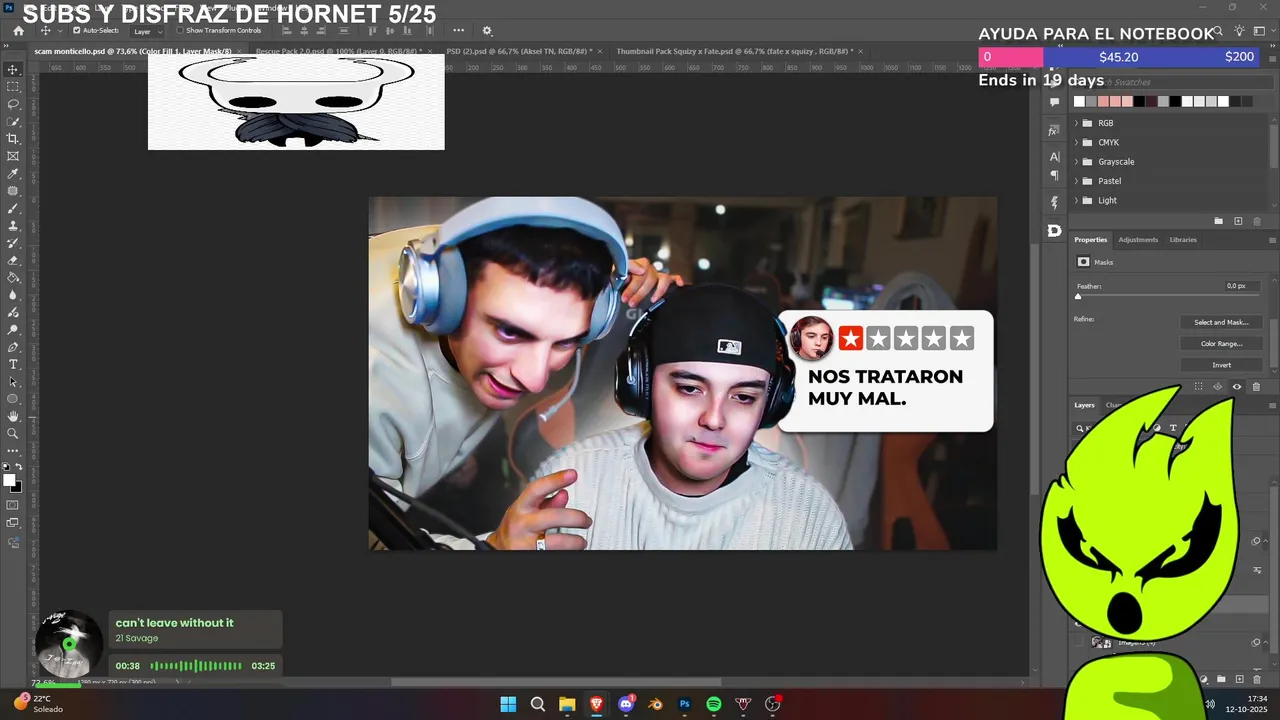Image resolution: width=1280 pixels, height=720 pixels.
Task: Expand the Grayscale swatch folder
Action: (x=1076, y=162)
